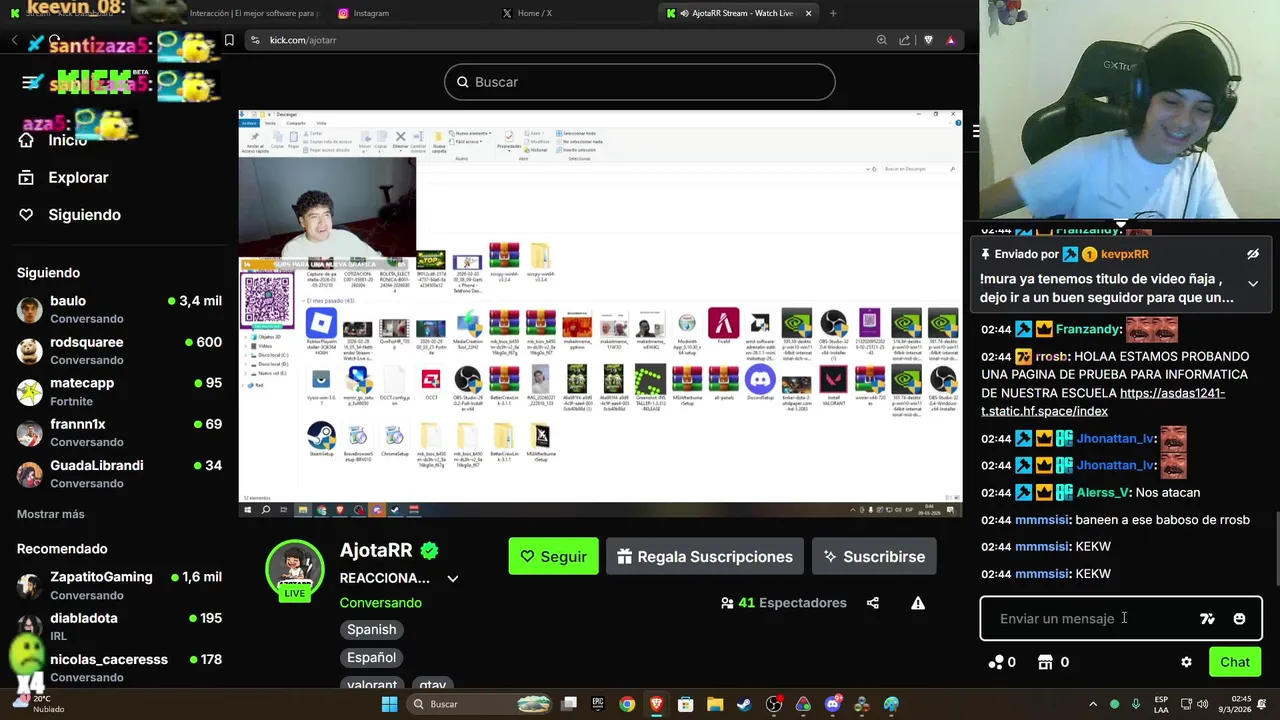The height and width of the screenshot is (720, 1280).
Task: Open baulo's channel in Siguiendo
Action: (x=119, y=309)
